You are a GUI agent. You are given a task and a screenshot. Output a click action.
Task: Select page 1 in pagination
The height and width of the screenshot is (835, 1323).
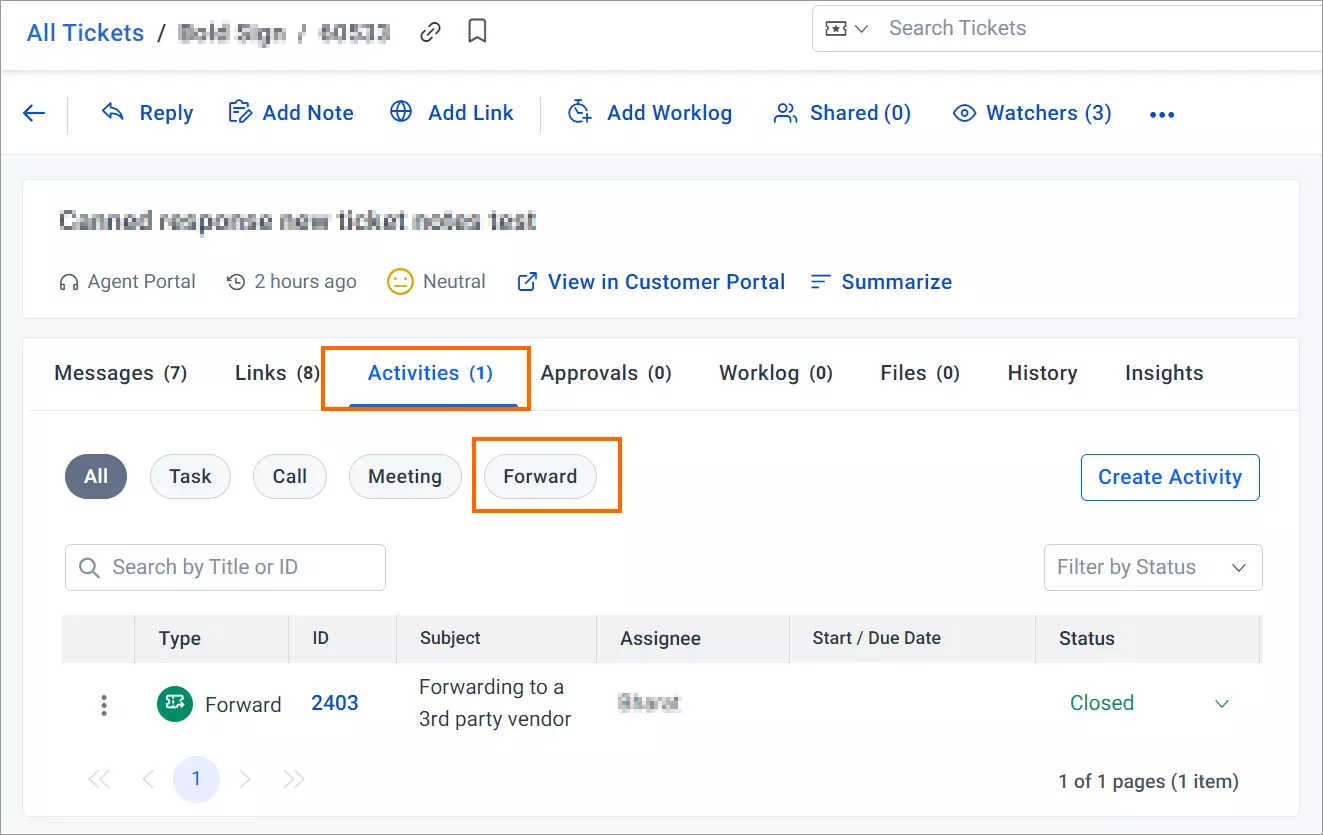coord(196,779)
